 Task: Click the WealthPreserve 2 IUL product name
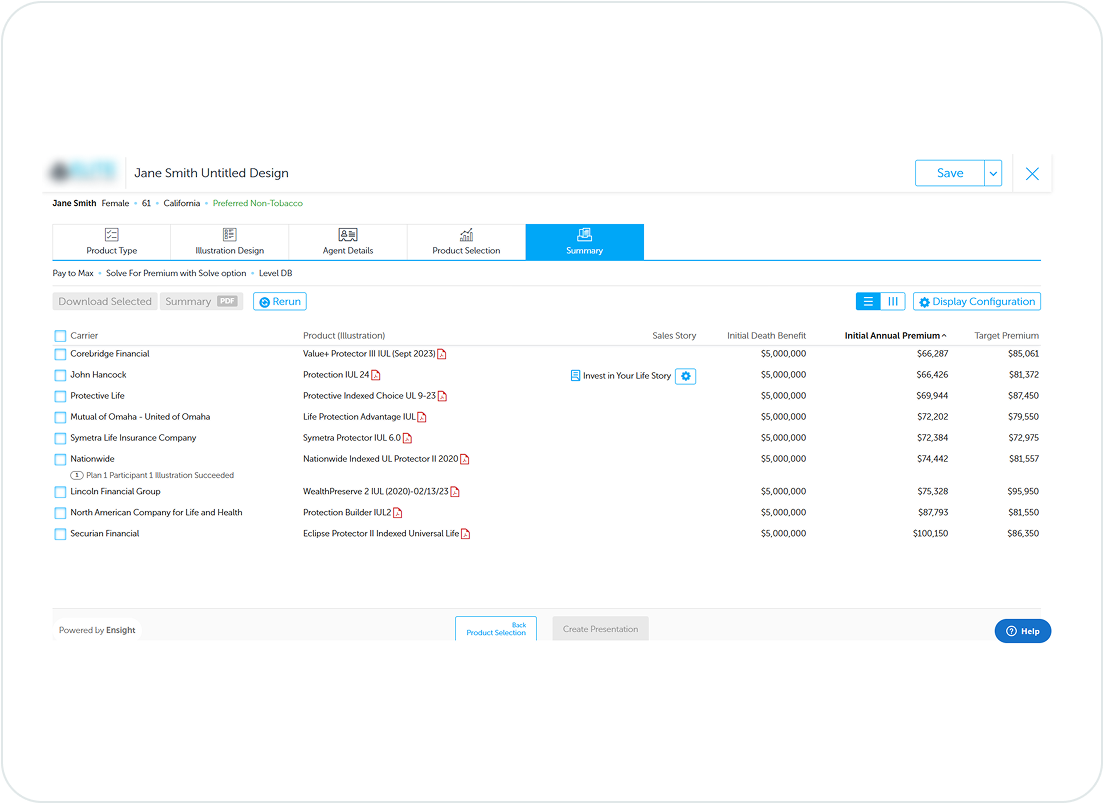[x=376, y=492]
